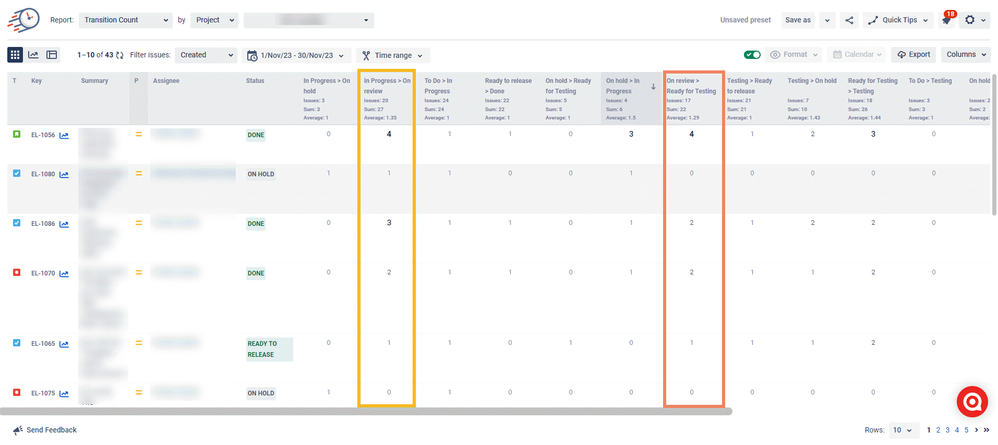The width and height of the screenshot is (998, 445).
Task: Expand the Project grouping dropdown
Action: click(214, 19)
